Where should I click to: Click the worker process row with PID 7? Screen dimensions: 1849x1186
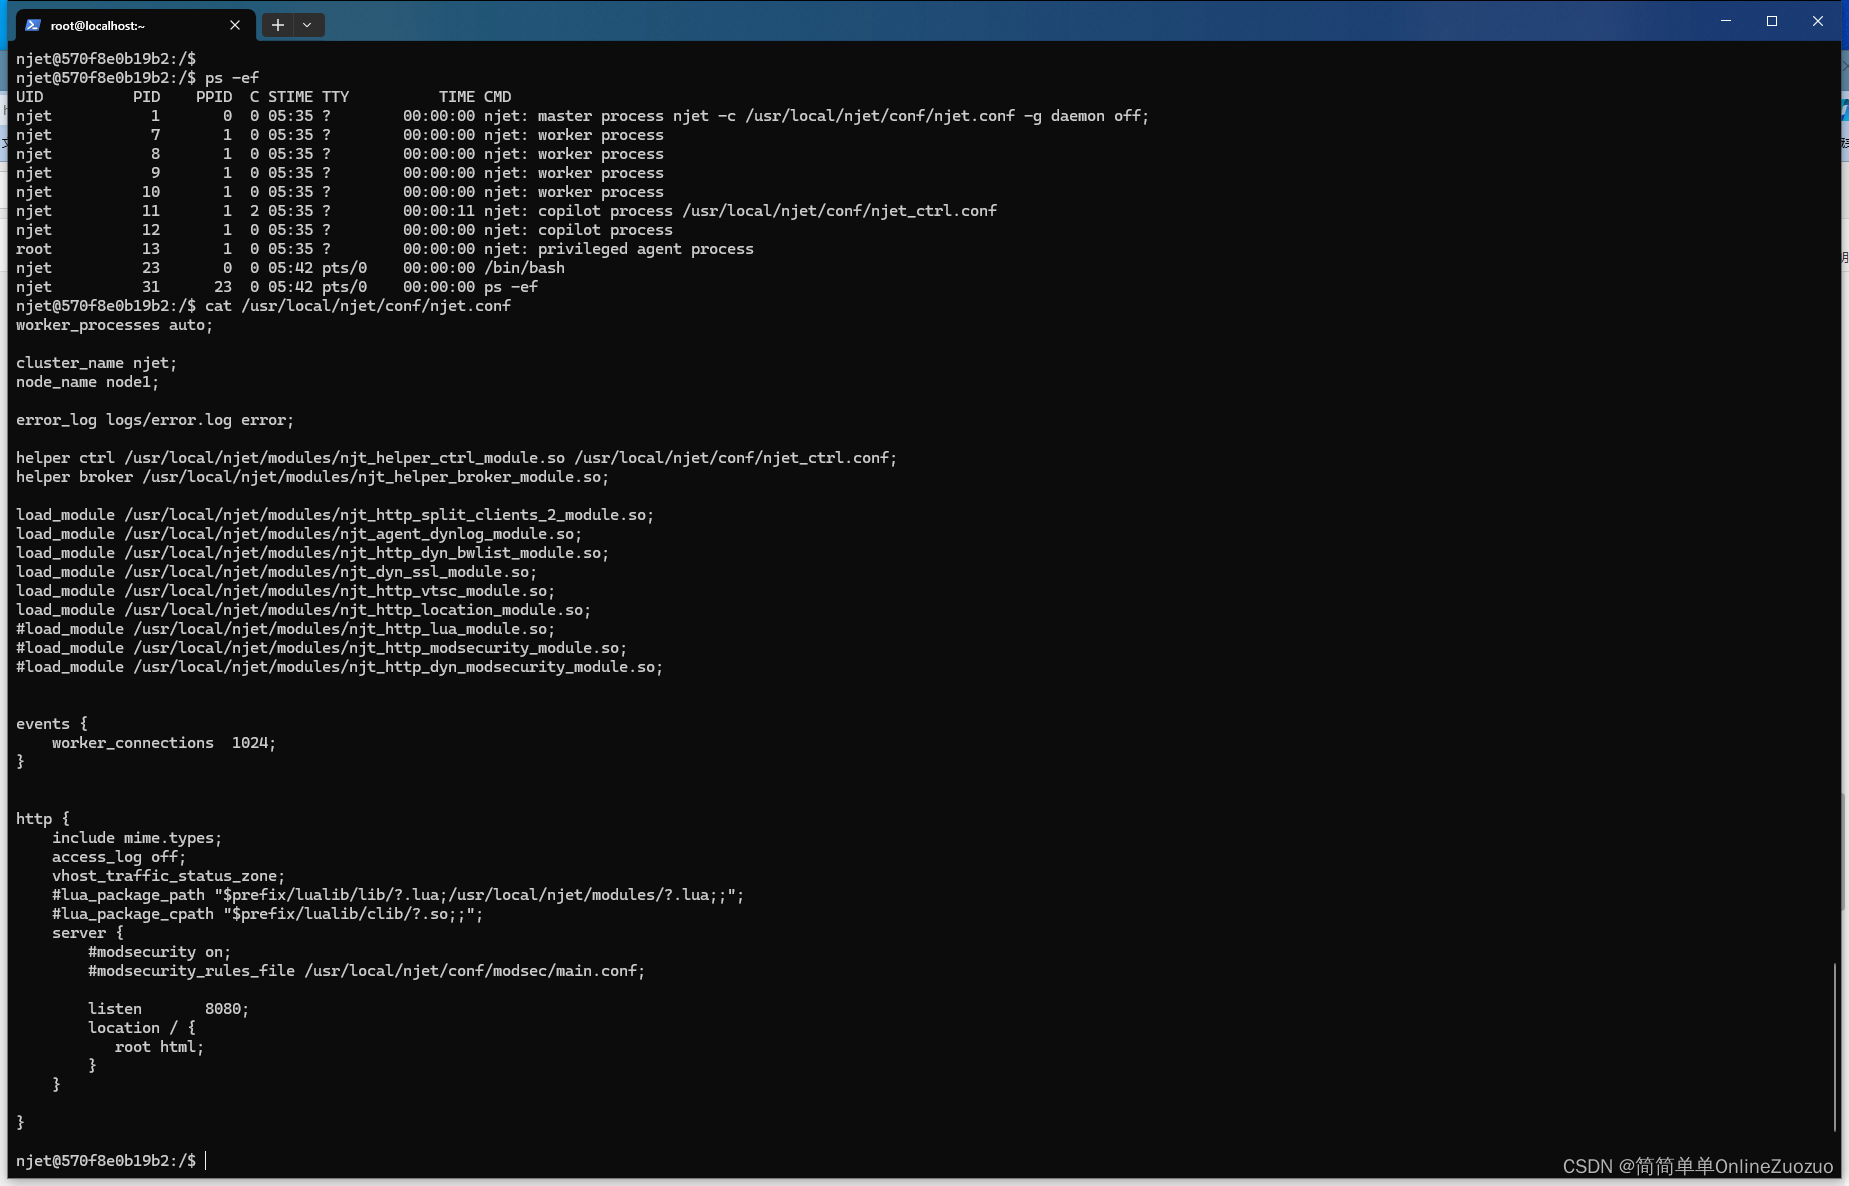pyautogui.click(x=340, y=135)
